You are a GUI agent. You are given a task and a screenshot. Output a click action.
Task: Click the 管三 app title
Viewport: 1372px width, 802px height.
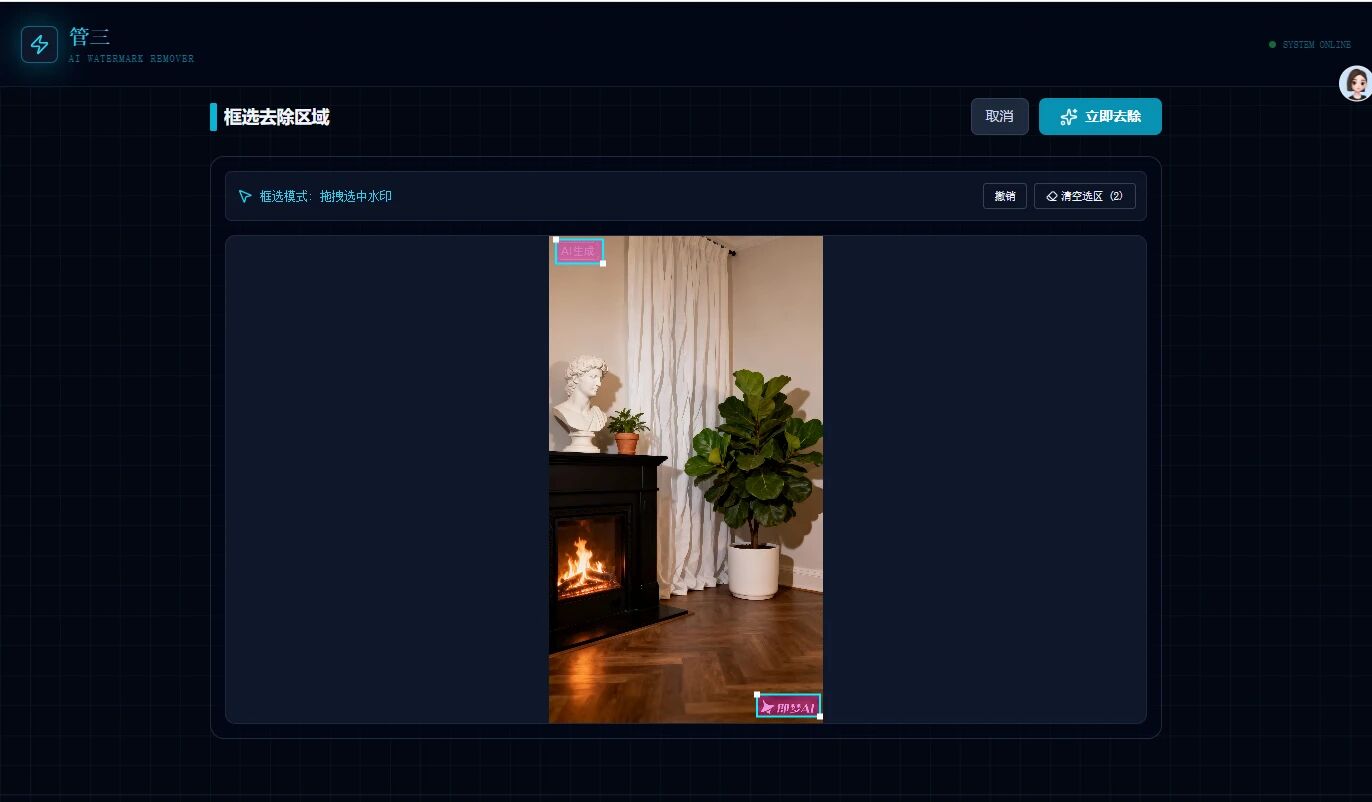point(90,38)
